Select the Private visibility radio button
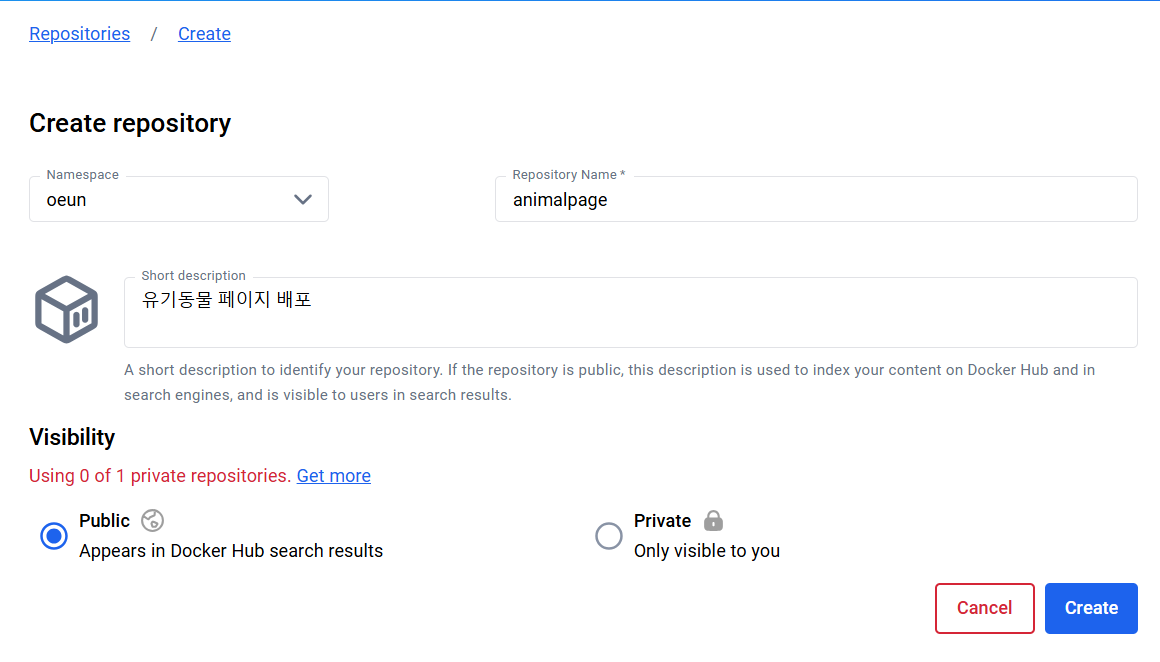 coord(609,536)
